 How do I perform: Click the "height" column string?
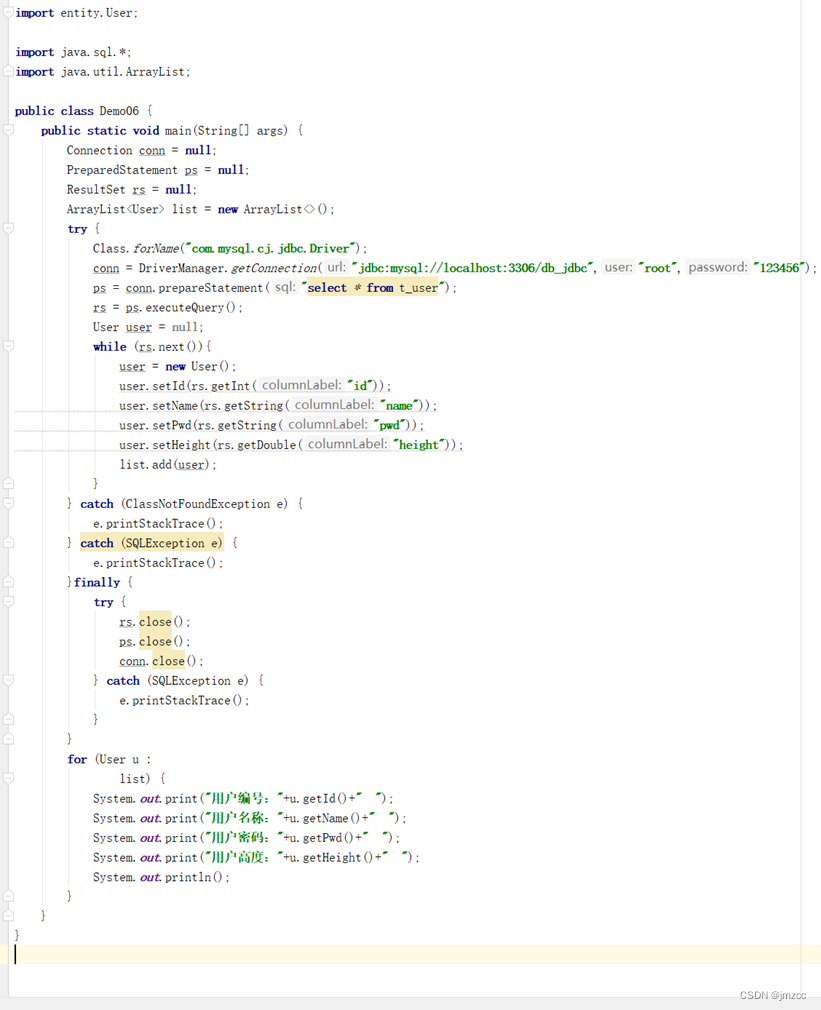(x=420, y=445)
